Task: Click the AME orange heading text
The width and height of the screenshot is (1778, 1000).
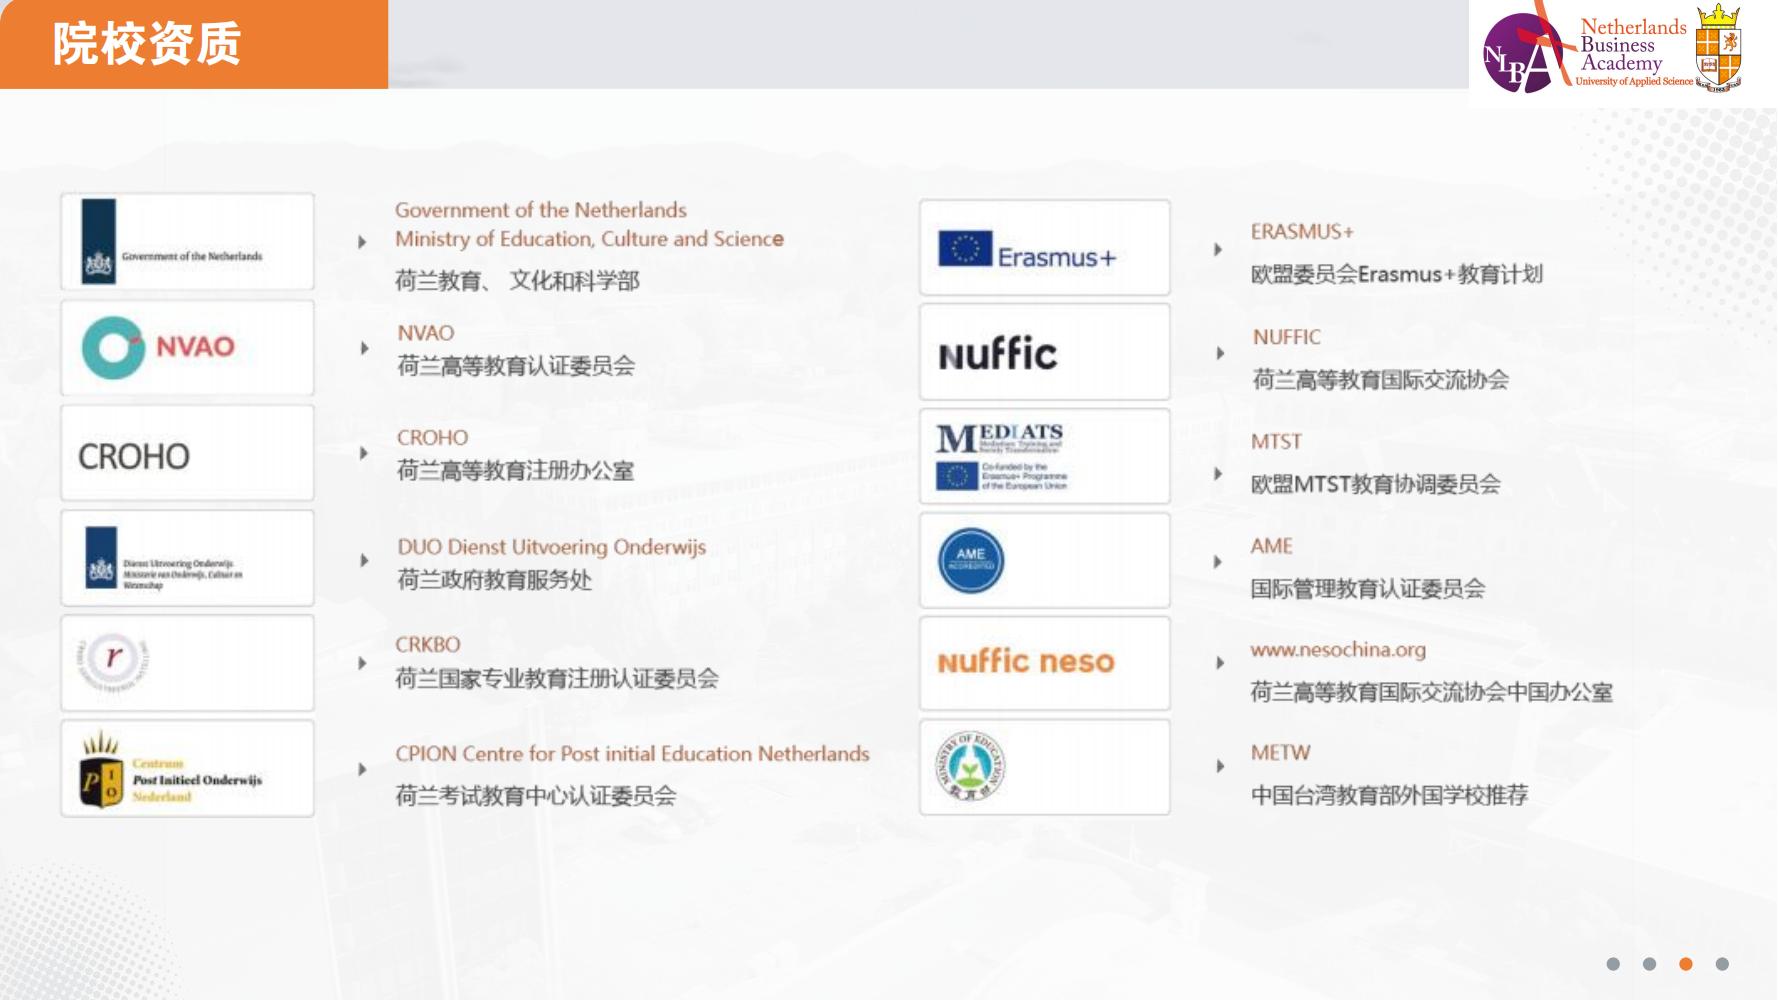Action: point(1272,546)
